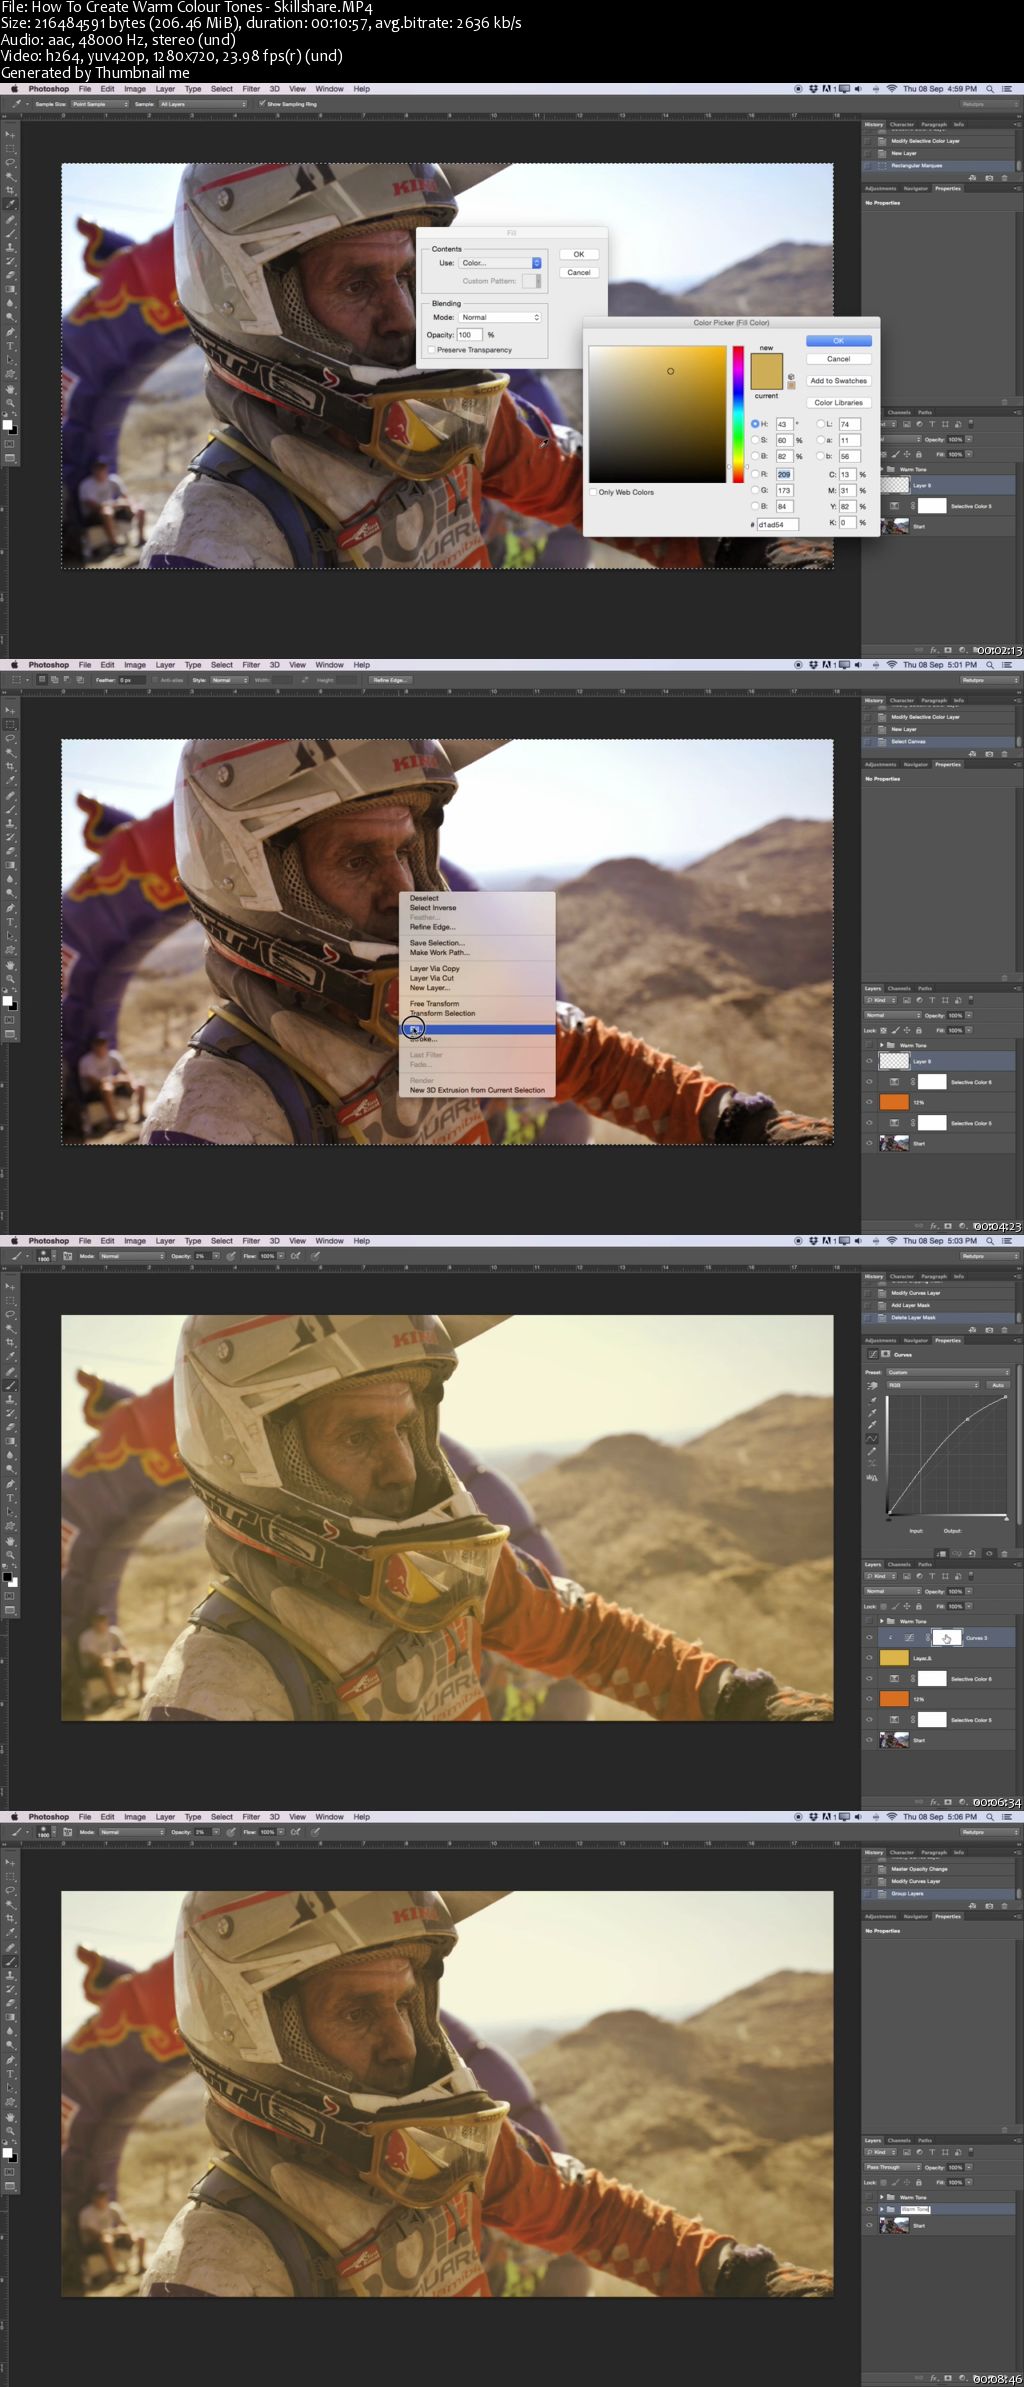Select the black point eyedropper in Curves properties

[872, 1400]
